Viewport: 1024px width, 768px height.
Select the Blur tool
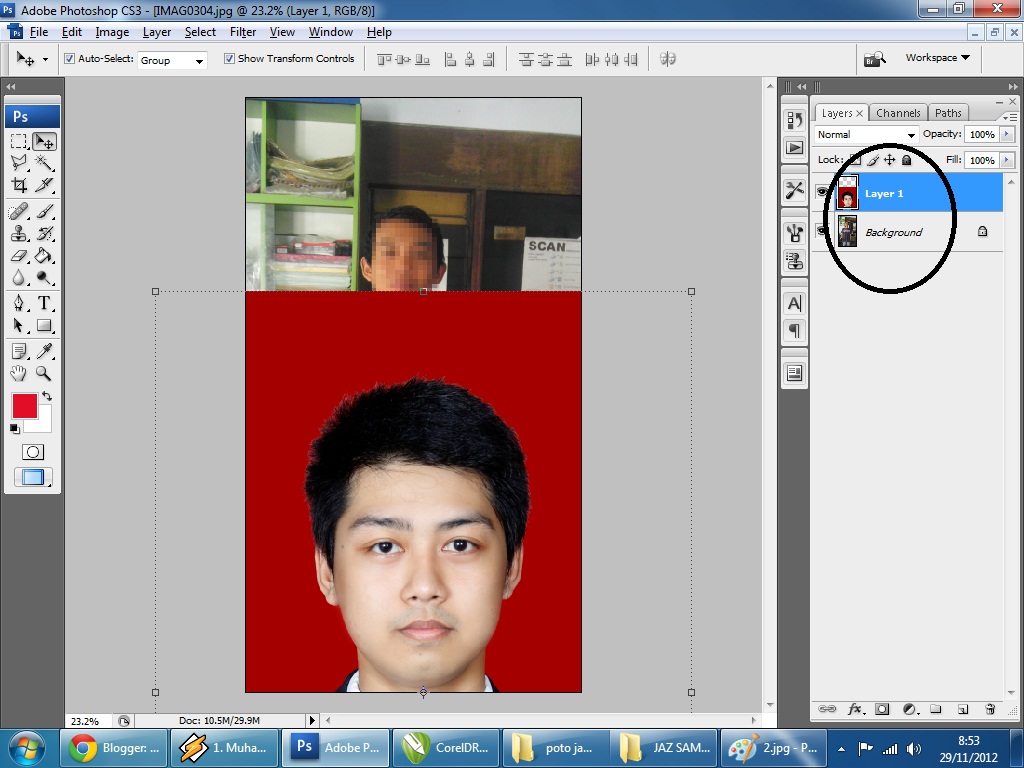tap(19, 278)
